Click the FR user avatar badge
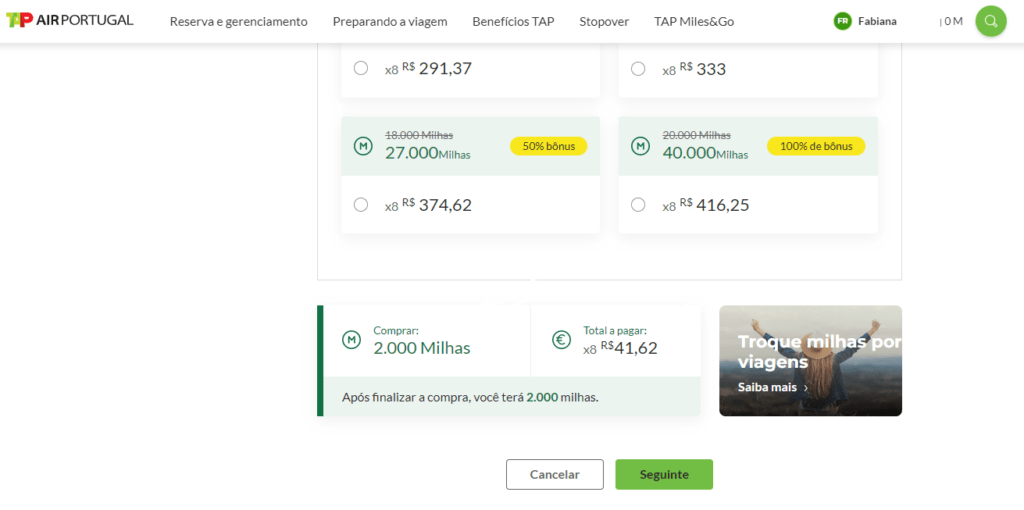 (842, 21)
